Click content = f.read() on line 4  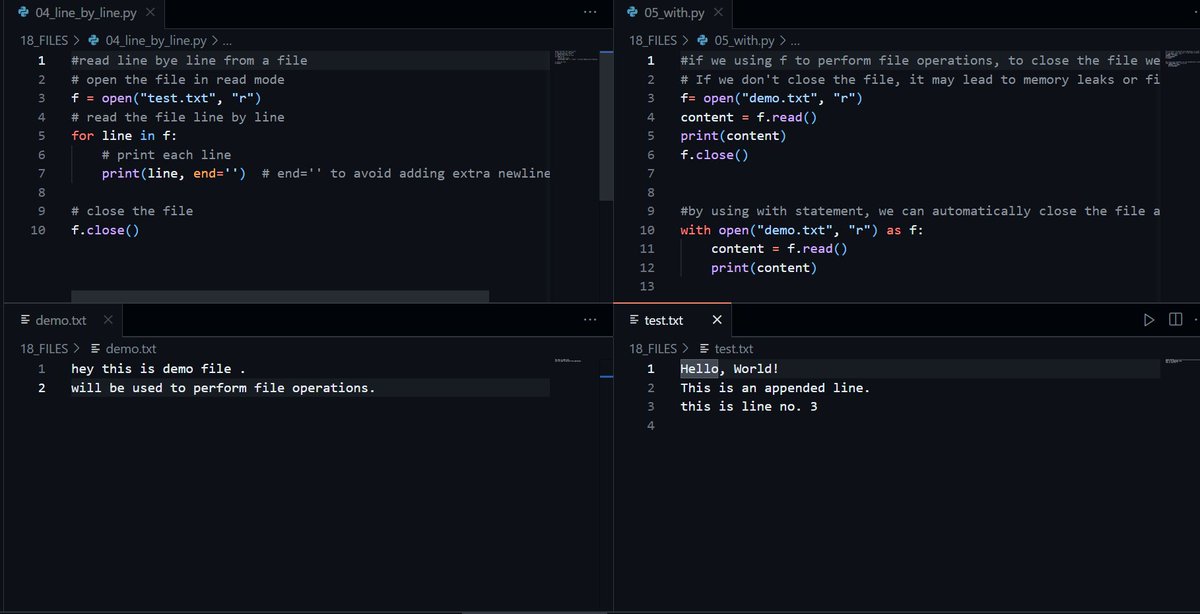click(x=749, y=117)
